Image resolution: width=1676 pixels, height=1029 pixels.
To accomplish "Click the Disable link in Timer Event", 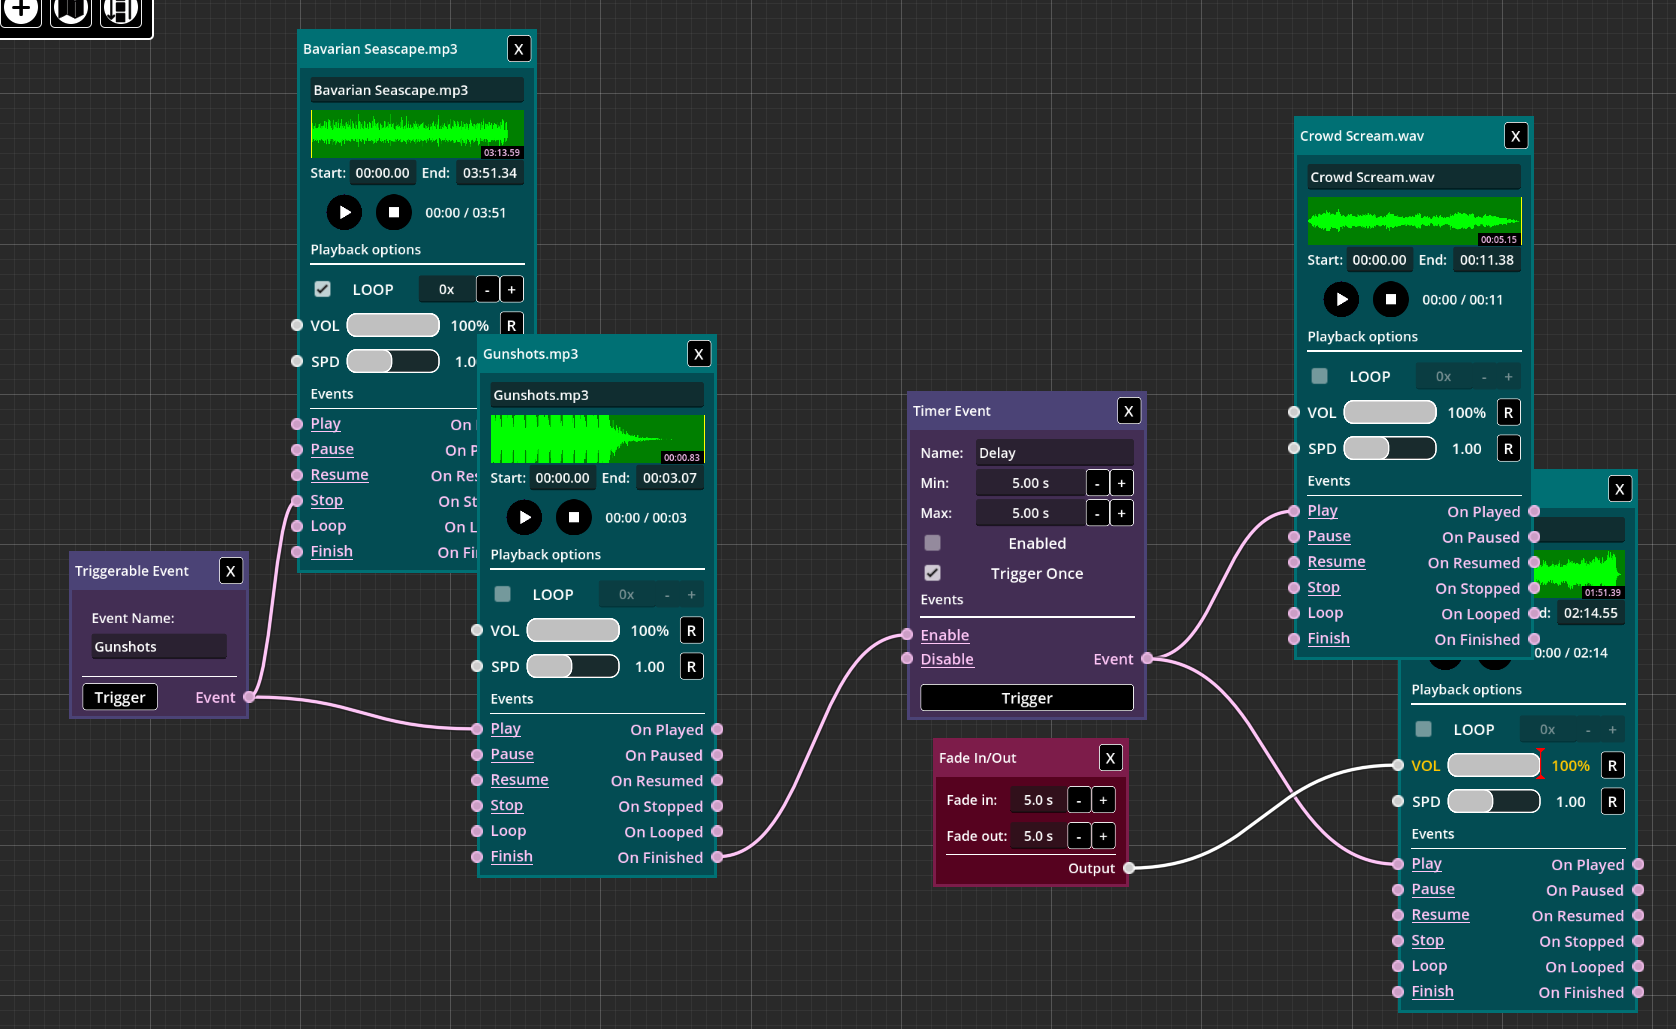I will click(947, 659).
